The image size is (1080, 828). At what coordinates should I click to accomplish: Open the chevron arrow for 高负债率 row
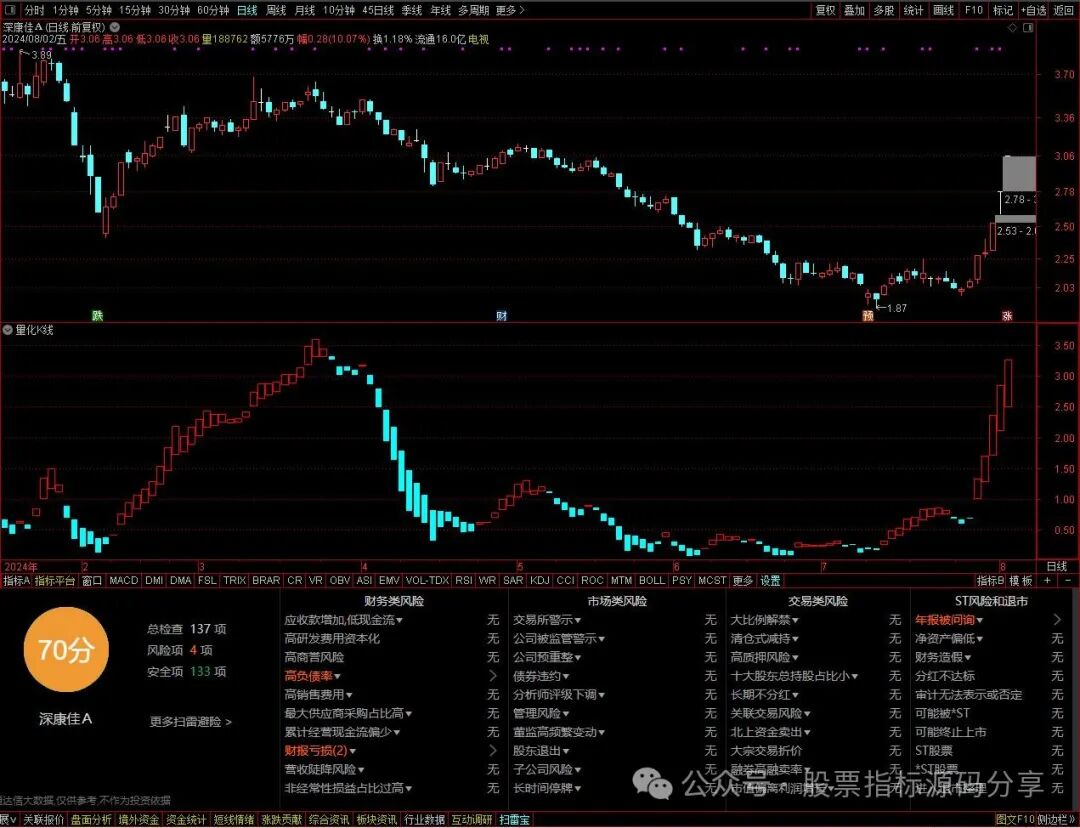(493, 676)
